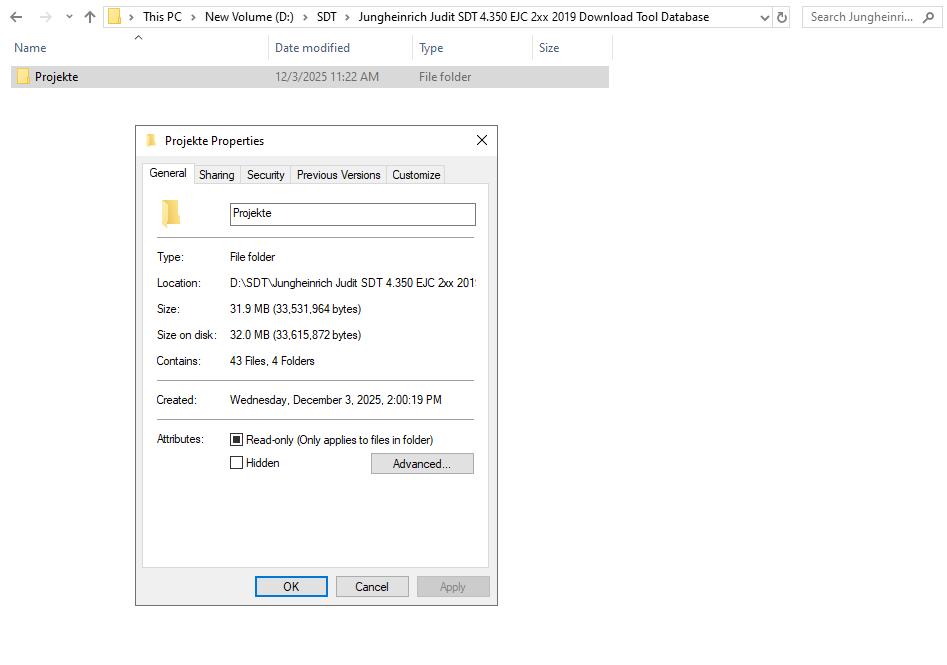Switch to the Sharing tab
Viewport: 947px width, 665px height.
pyautogui.click(x=217, y=174)
